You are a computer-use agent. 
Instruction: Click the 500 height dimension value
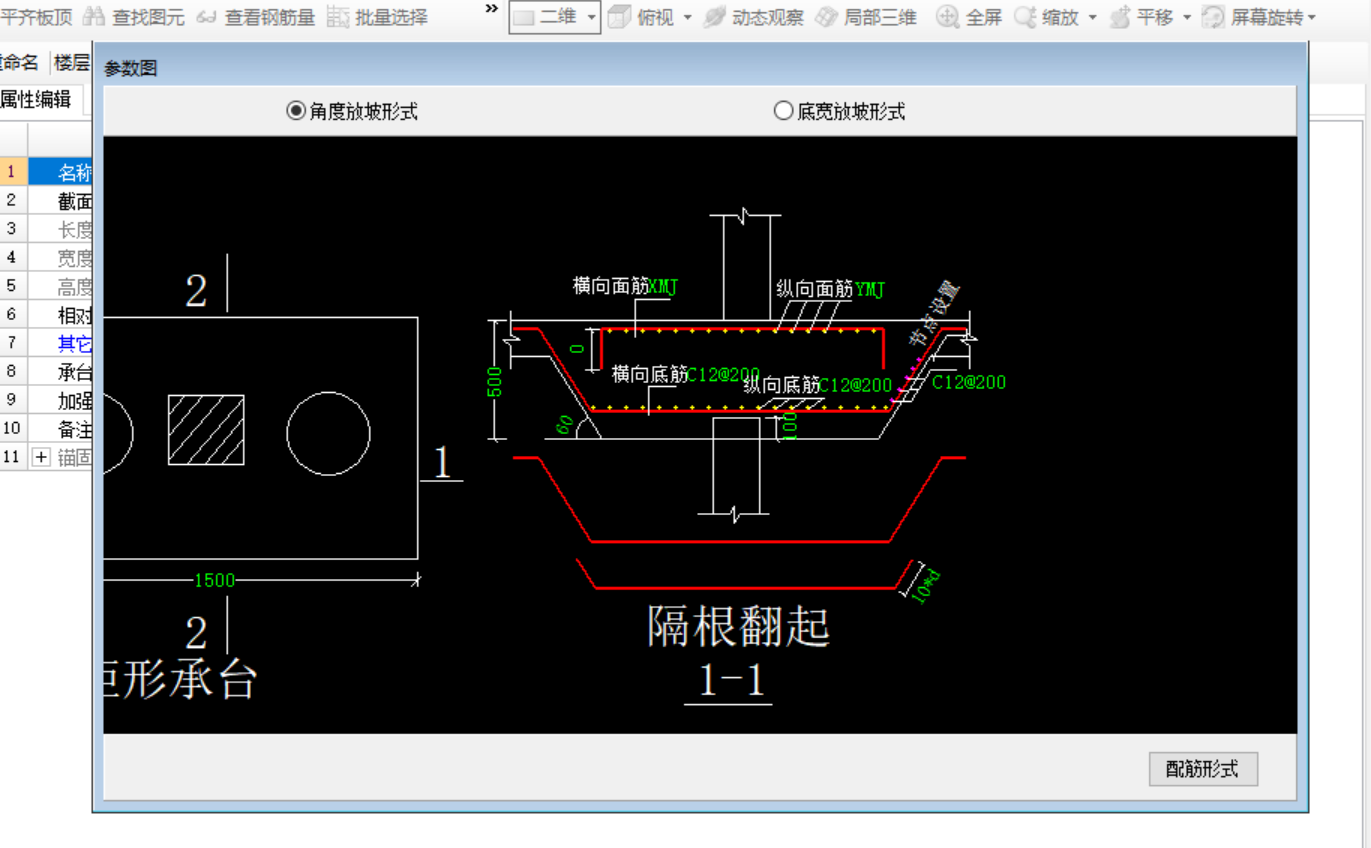(495, 380)
